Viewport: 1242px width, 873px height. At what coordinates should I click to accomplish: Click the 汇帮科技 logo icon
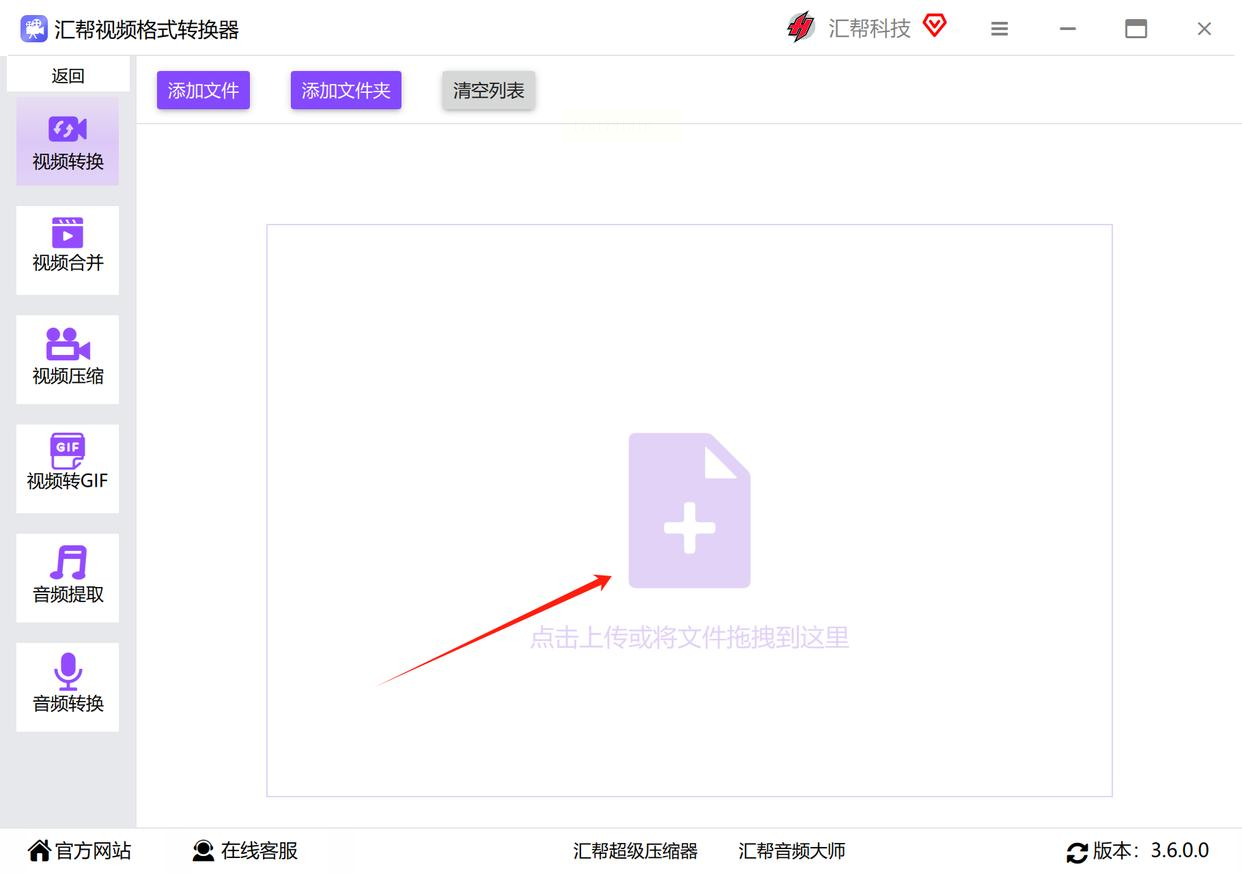pyautogui.click(x=801, y=28)
